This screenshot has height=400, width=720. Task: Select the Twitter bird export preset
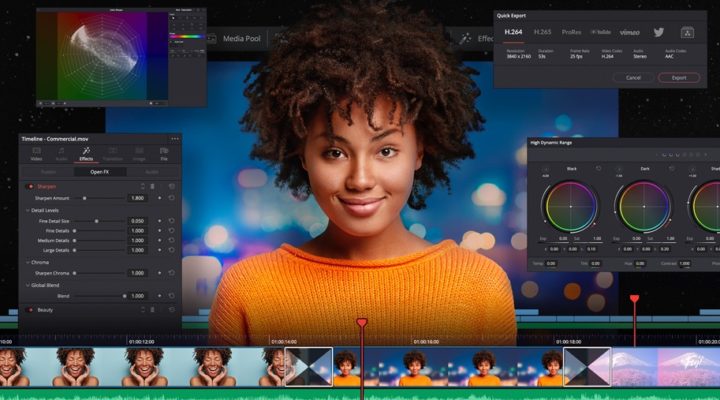pos(659,32)
